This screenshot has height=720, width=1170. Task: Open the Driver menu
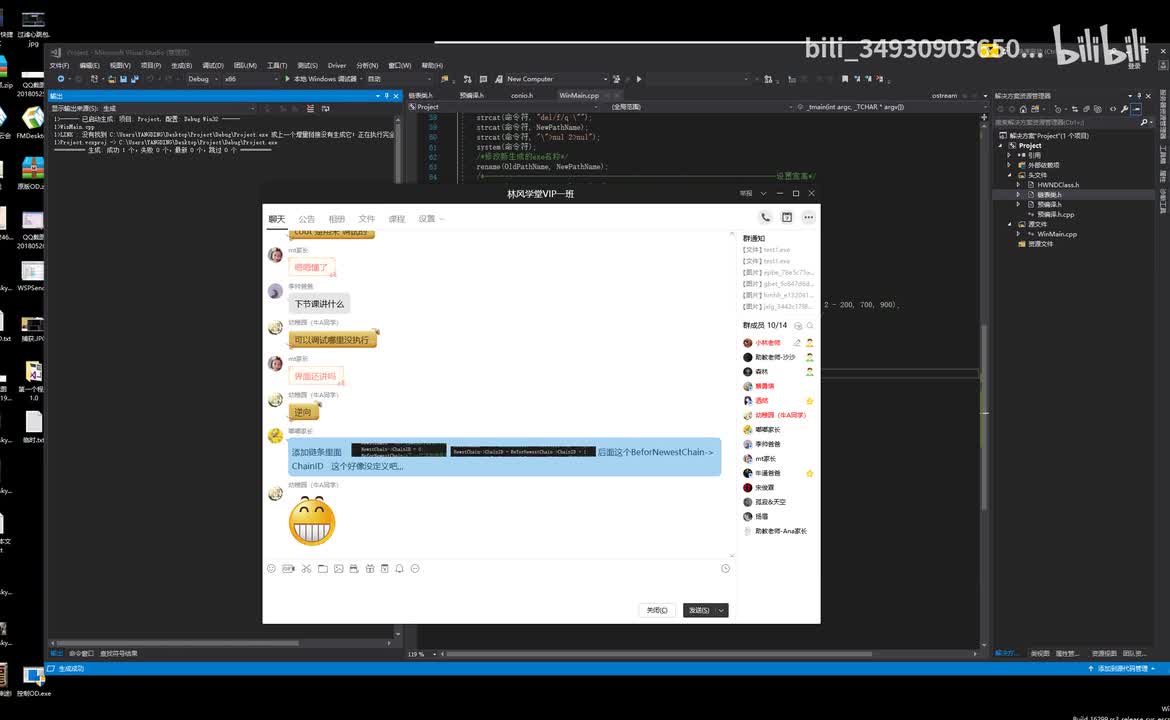337,66
